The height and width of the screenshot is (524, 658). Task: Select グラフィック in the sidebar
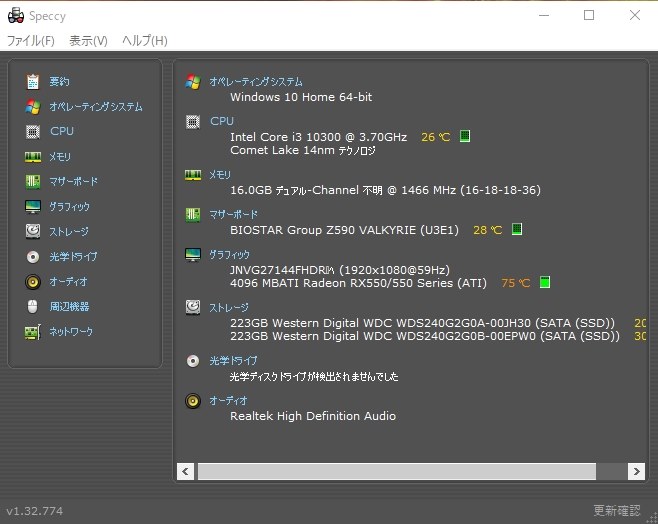(x=69, y=207)
